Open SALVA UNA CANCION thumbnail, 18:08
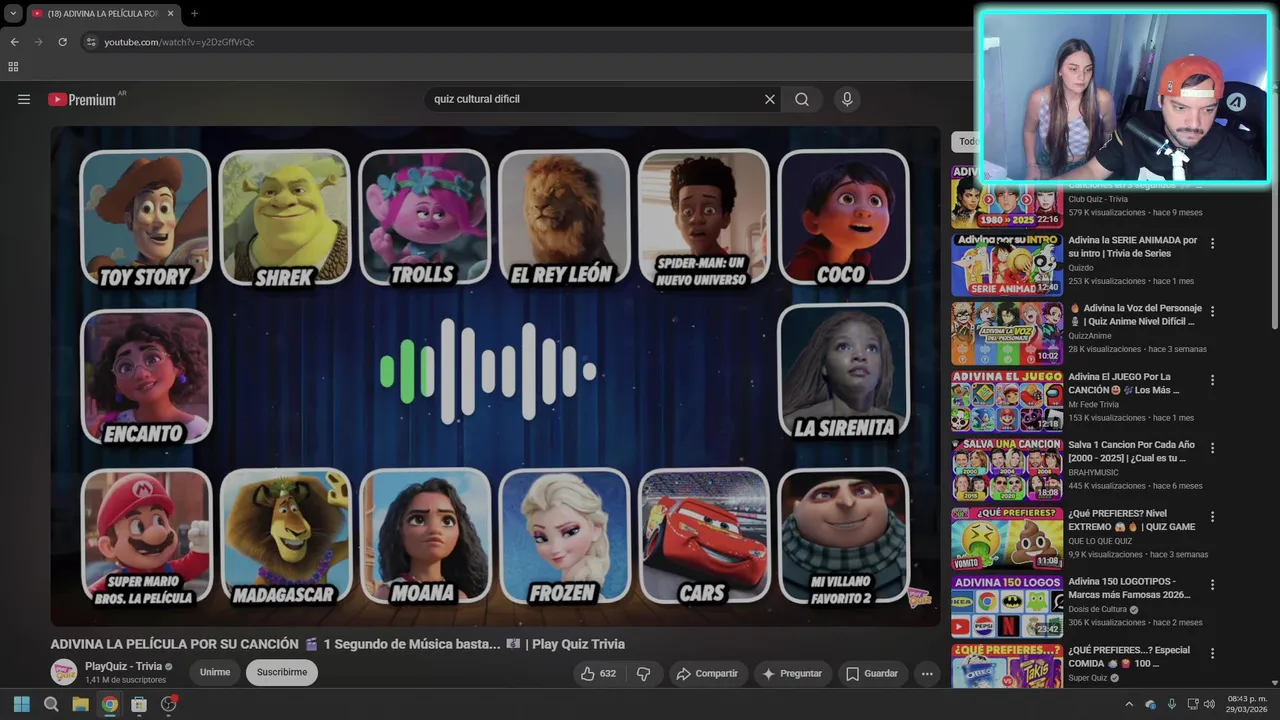 (x=1006, y=470)
